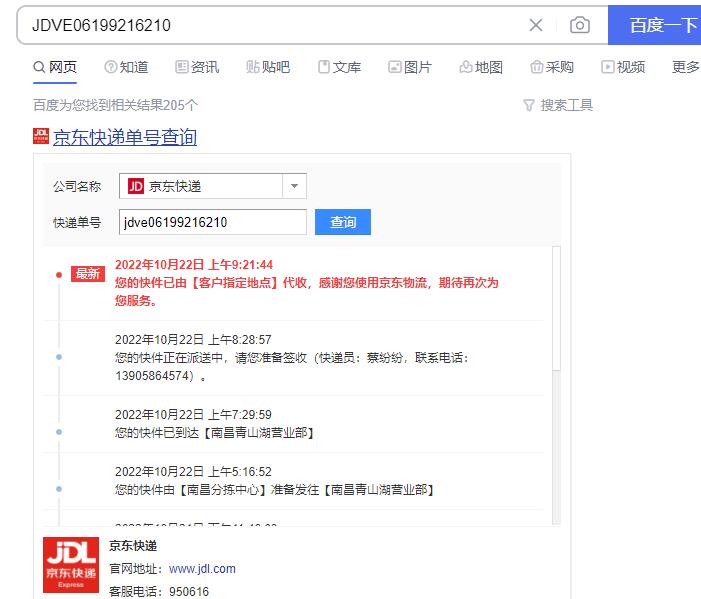Open the 文库 tab
Viewport: 701px width, 599px height.
click(x=339, y=67)
